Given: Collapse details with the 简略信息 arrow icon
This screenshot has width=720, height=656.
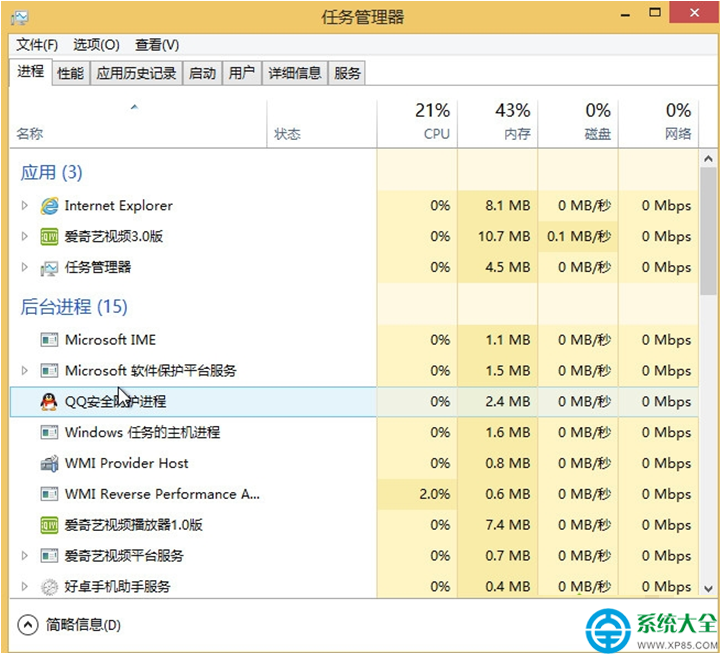Looking at the screenshot, I should [28, 625].
